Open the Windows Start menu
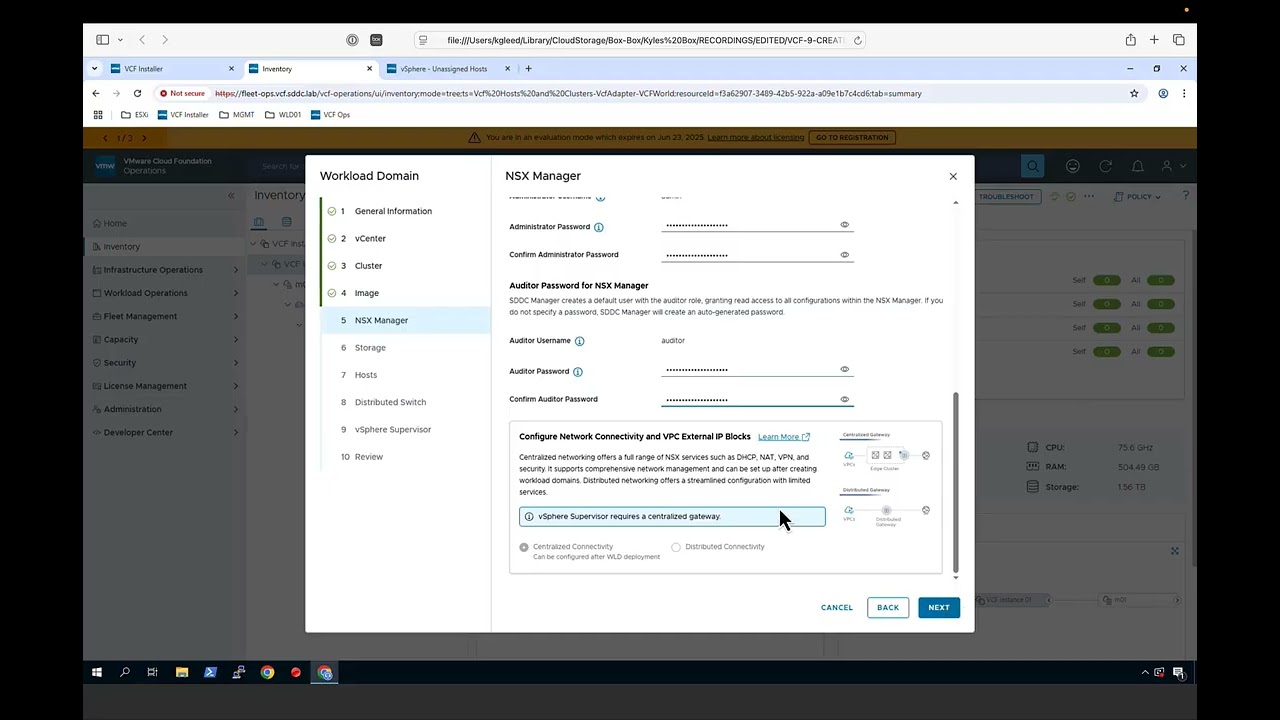1280x720 pixels. point(97,673)
